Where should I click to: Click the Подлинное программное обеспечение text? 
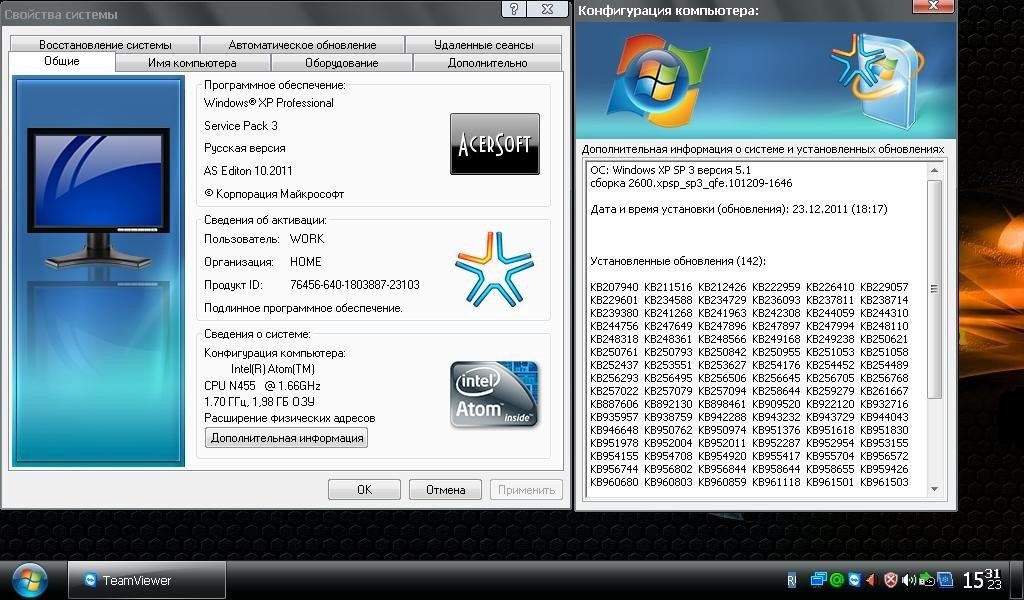(x=303, y=308)
